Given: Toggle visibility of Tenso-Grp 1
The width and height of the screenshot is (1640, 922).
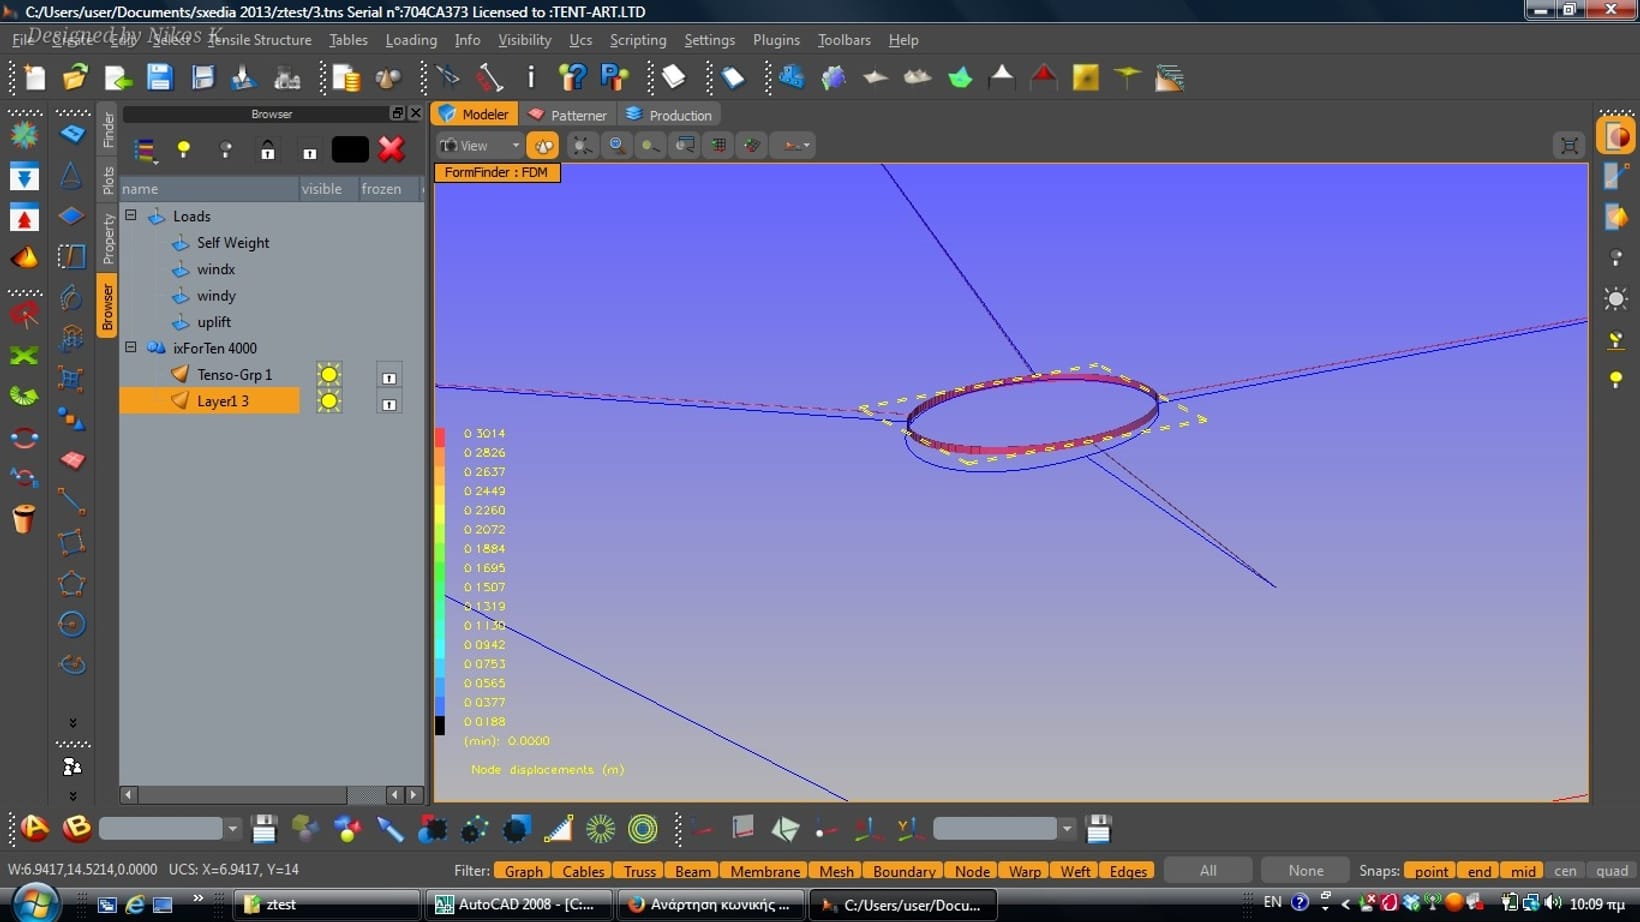Looking at the screenshot, I should coord(329,375).
